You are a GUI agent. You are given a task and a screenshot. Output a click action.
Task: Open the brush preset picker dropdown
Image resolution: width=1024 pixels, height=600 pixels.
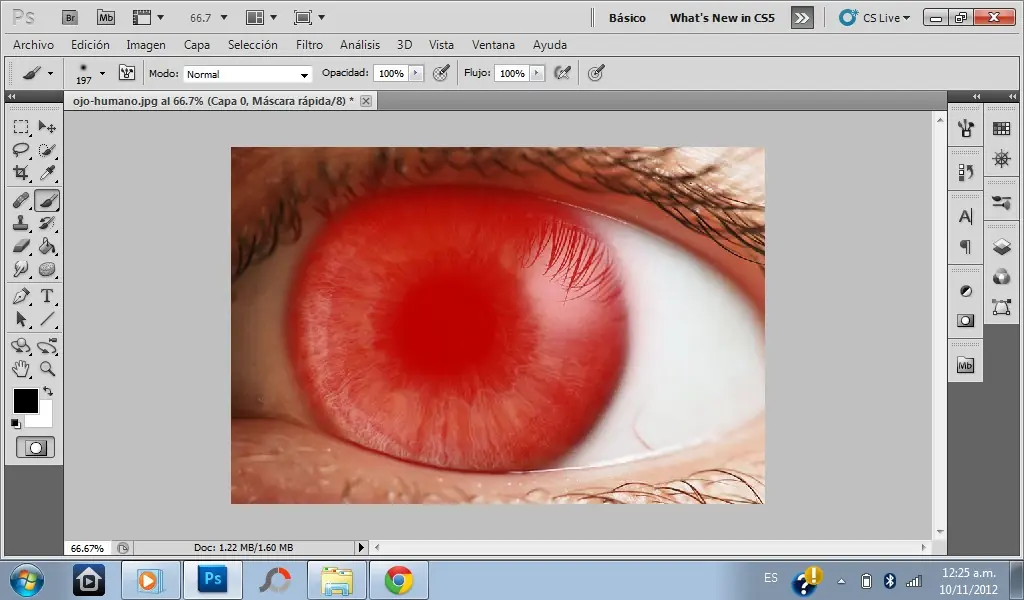click(x=101, y=73)
